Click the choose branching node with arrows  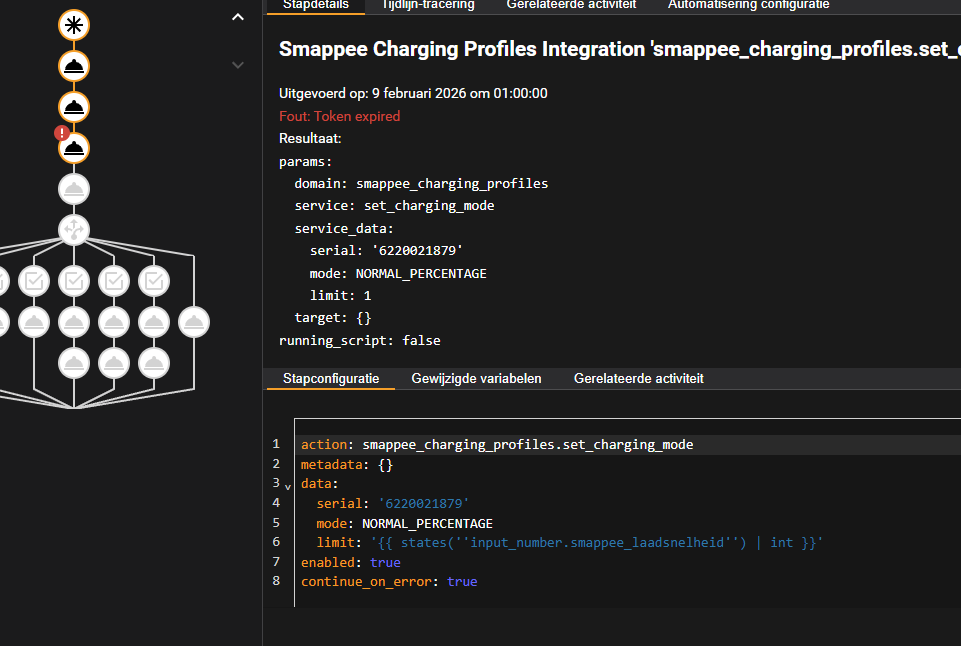click(x=74, y=230)
